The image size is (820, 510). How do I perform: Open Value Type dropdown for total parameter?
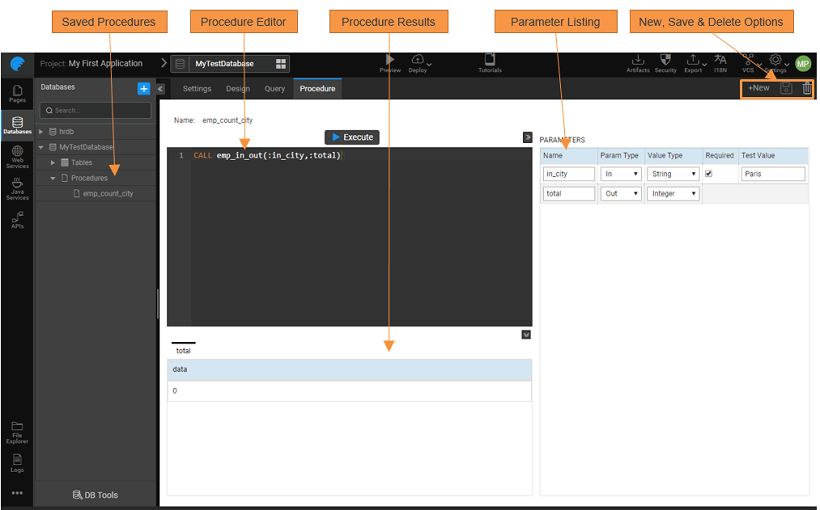(673, 194)
